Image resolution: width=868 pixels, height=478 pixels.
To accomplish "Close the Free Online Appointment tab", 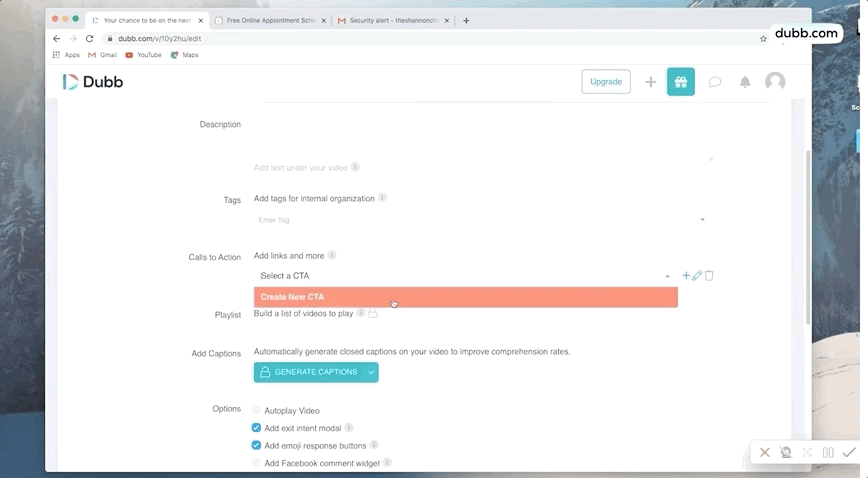I will [x=324, y=20].
